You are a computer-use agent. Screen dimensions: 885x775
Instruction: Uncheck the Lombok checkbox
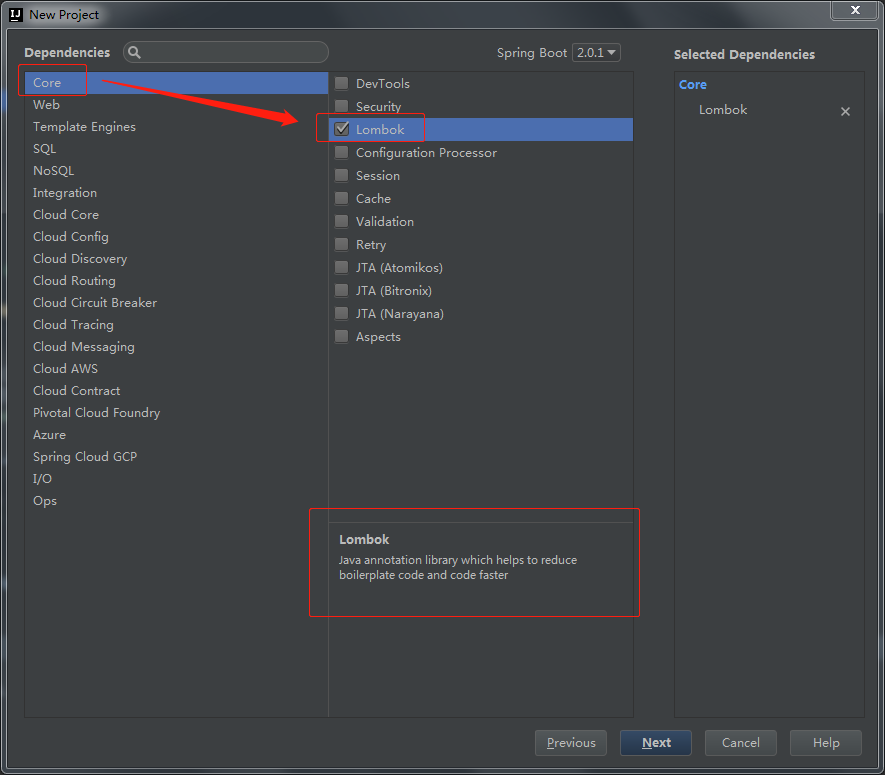click(x=341, y=129)
